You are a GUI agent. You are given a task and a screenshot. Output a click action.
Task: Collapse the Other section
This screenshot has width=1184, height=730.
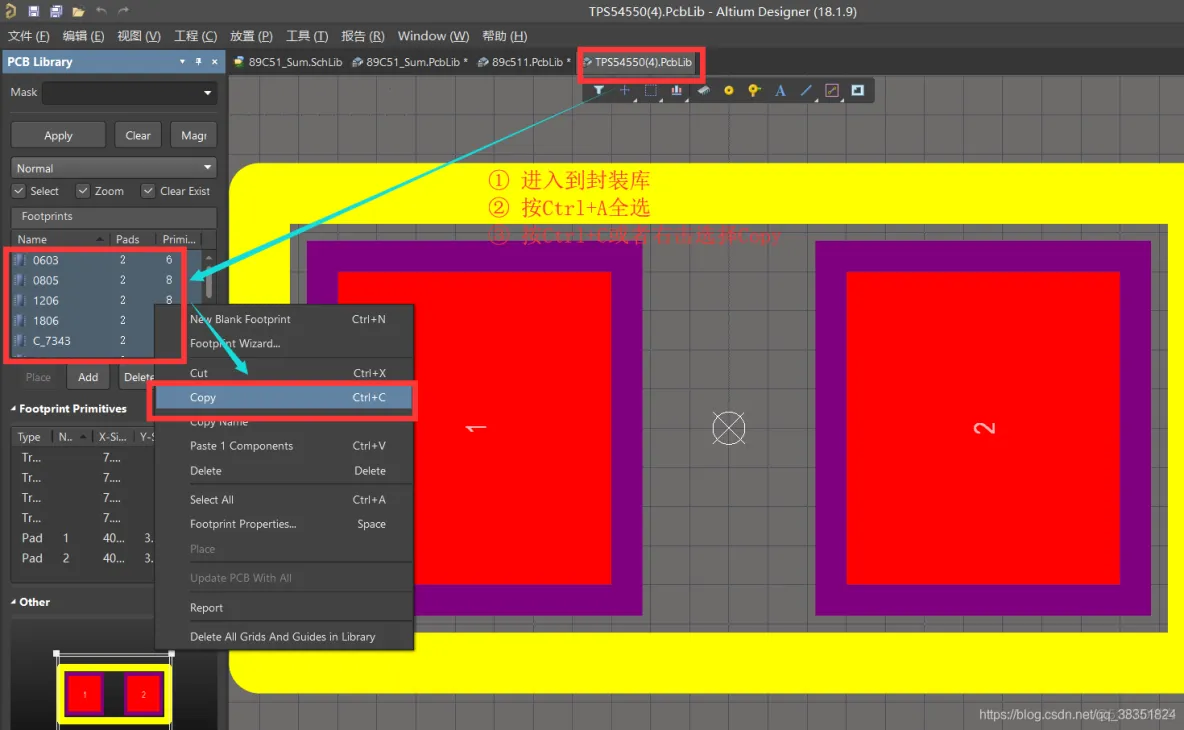tap(14, 602)
